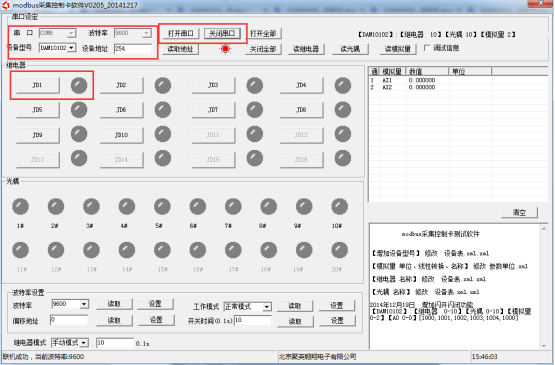Toggle relay JD6 button
Image resolution: width=555 pixels, height=365 pixels.
pos(121,110)
